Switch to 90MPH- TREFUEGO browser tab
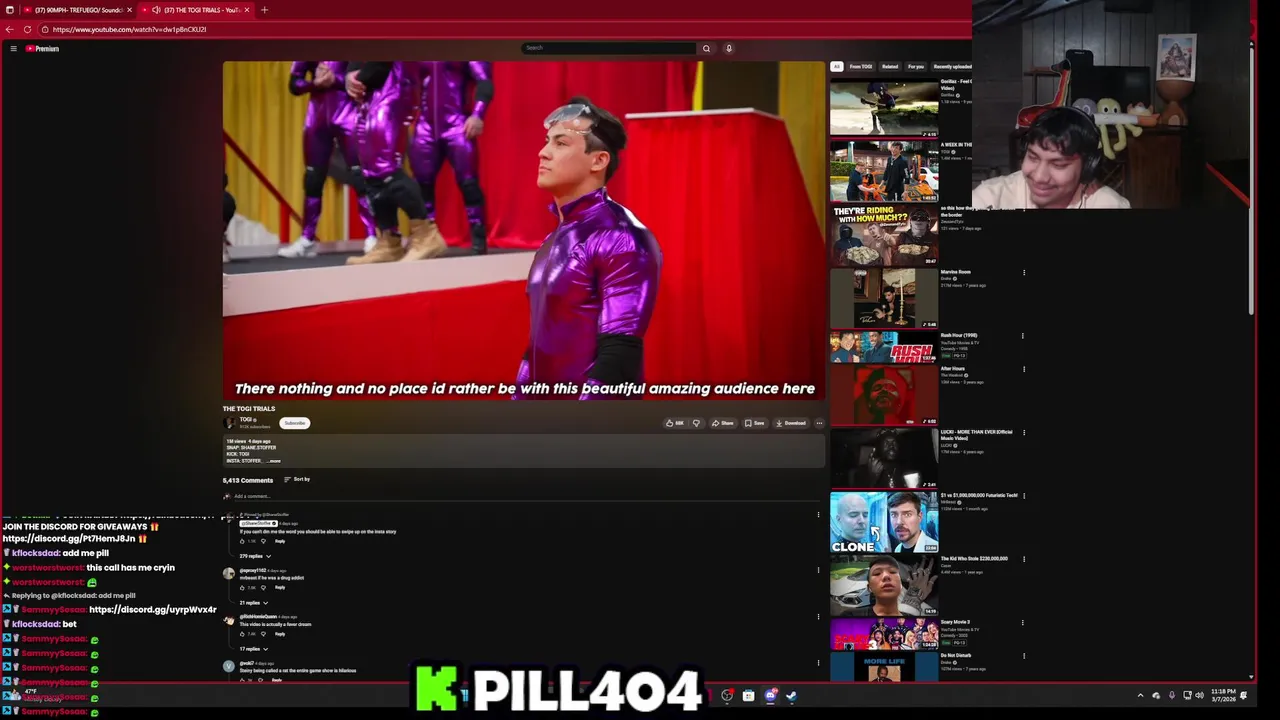 [79, 10]
